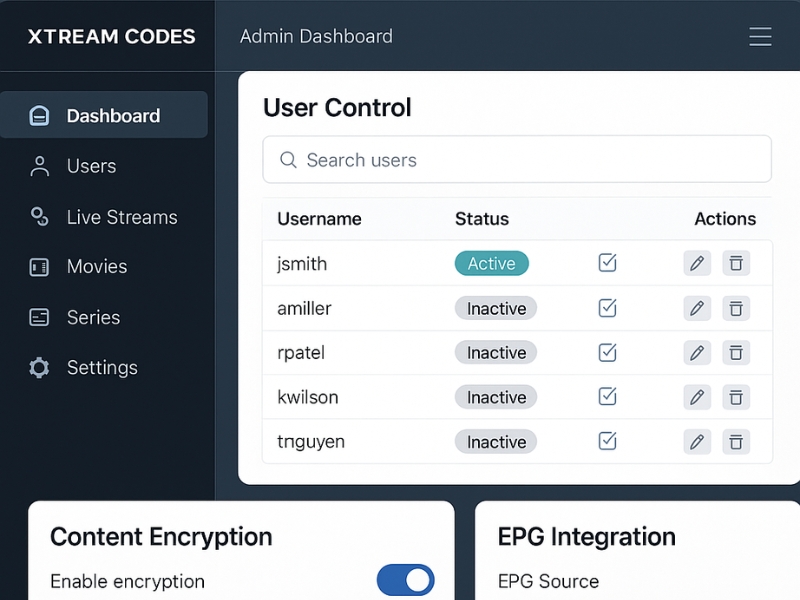Viewport: 800px width, 600px height.
Task: Click the XTREAM CODES logo text
Action: click(x=111, y=37)
